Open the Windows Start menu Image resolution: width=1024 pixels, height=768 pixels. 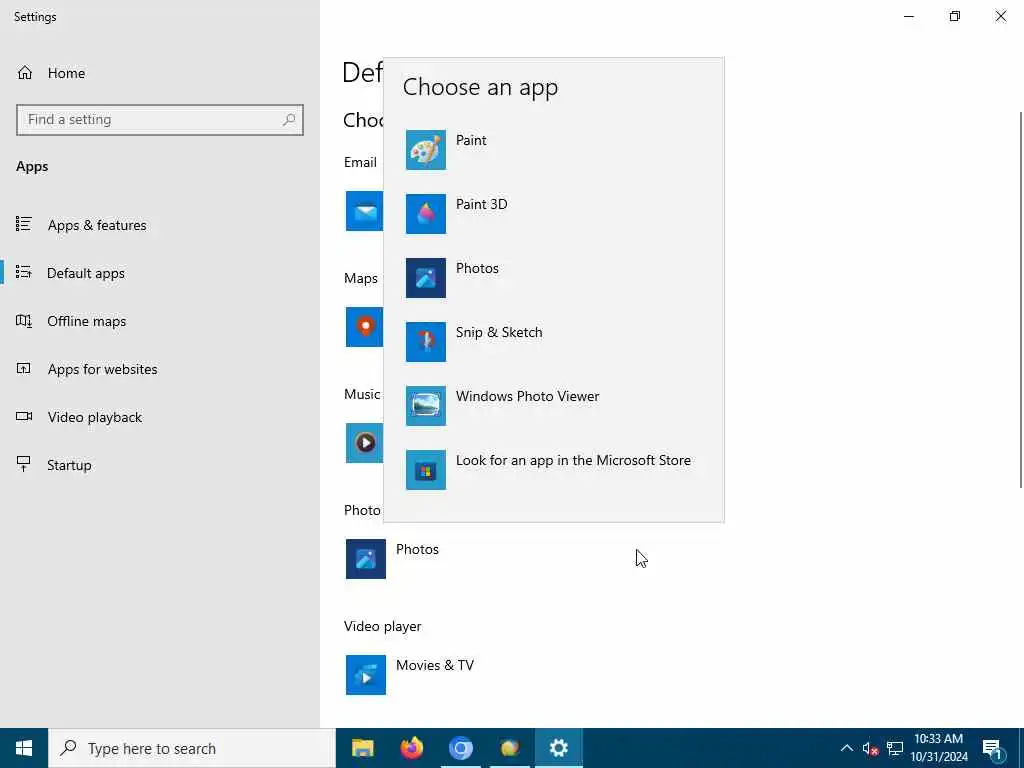coord(24,748)
